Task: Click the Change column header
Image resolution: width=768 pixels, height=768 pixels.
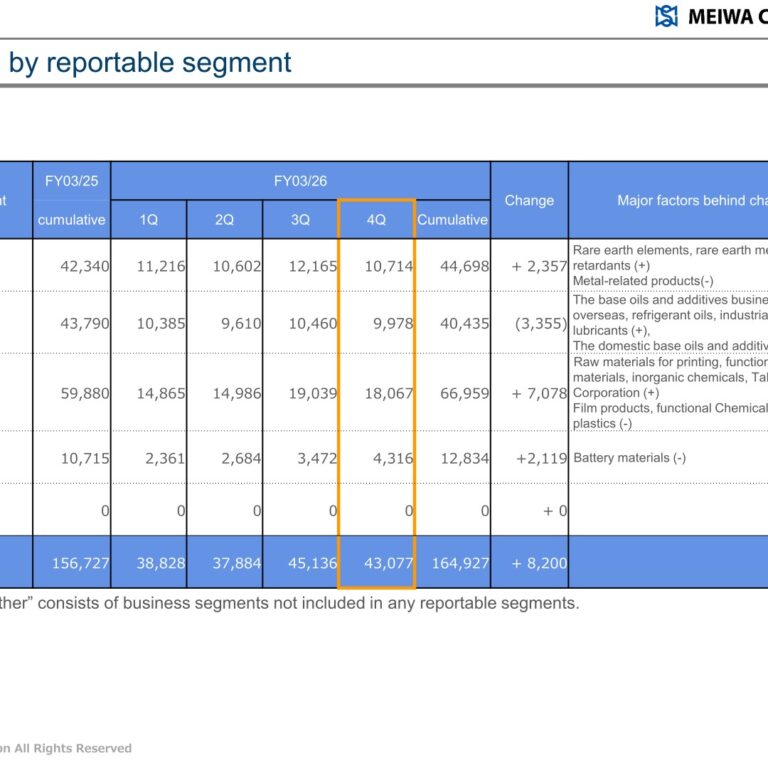Action: click(529, 200)
